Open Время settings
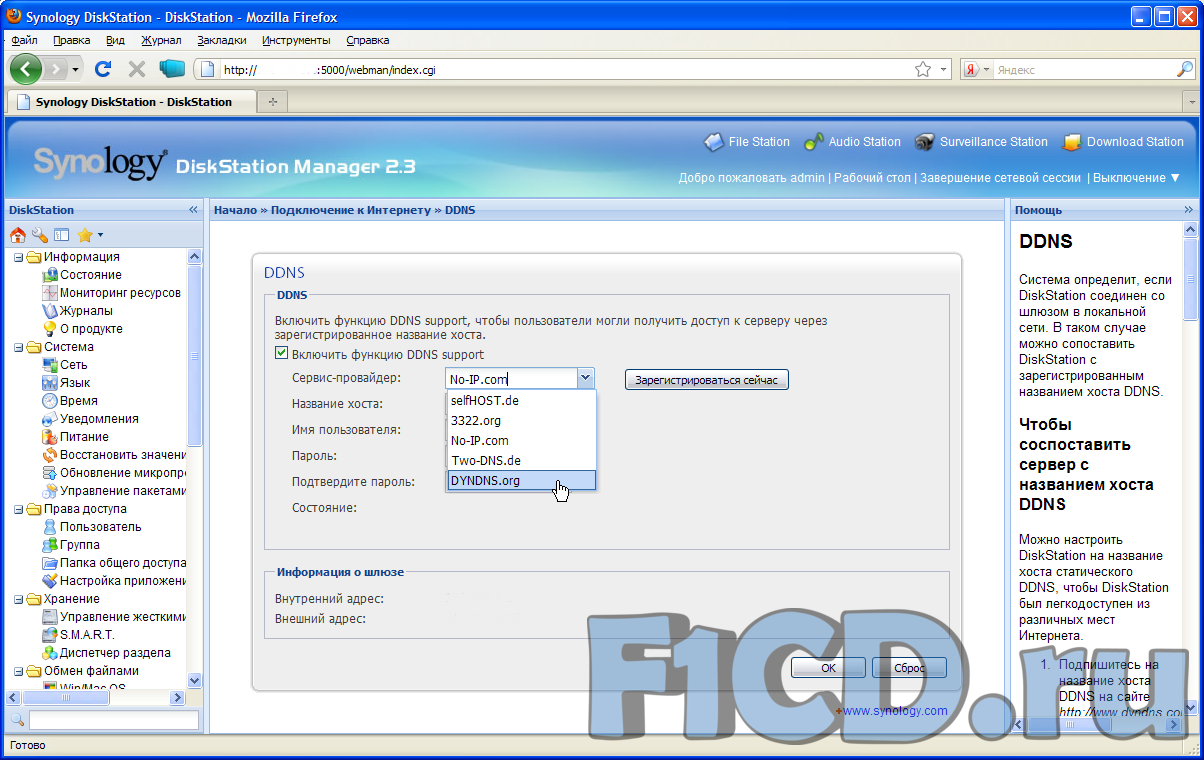 click(x=79, y=401)
